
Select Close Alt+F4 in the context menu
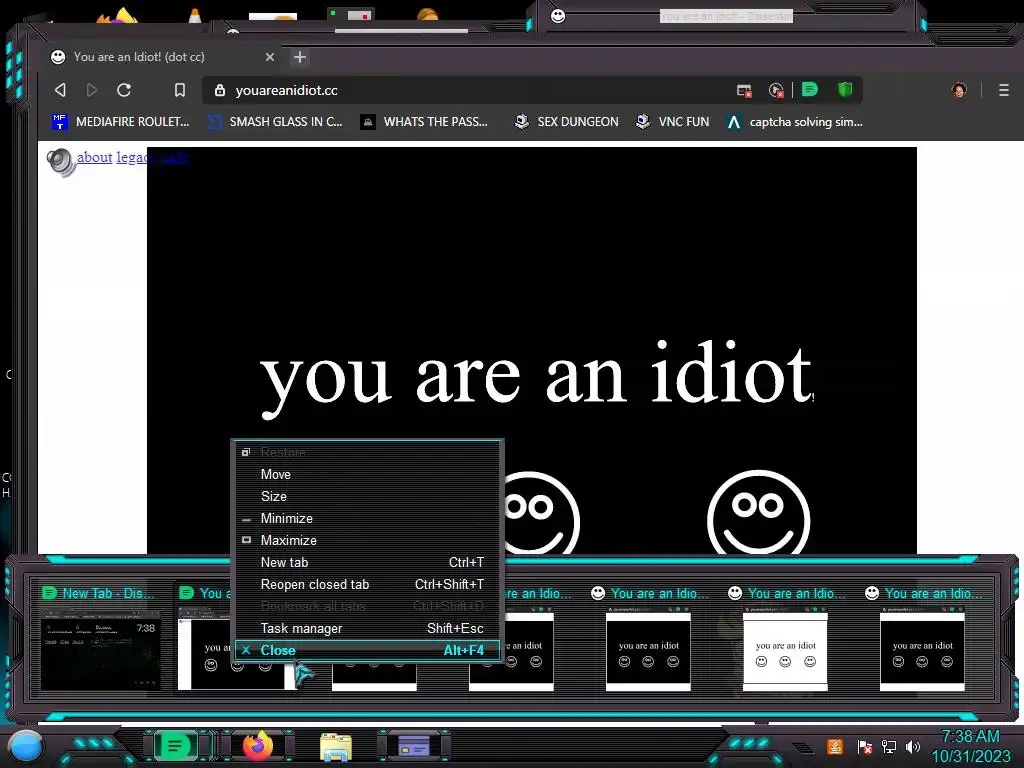[368, 650]
